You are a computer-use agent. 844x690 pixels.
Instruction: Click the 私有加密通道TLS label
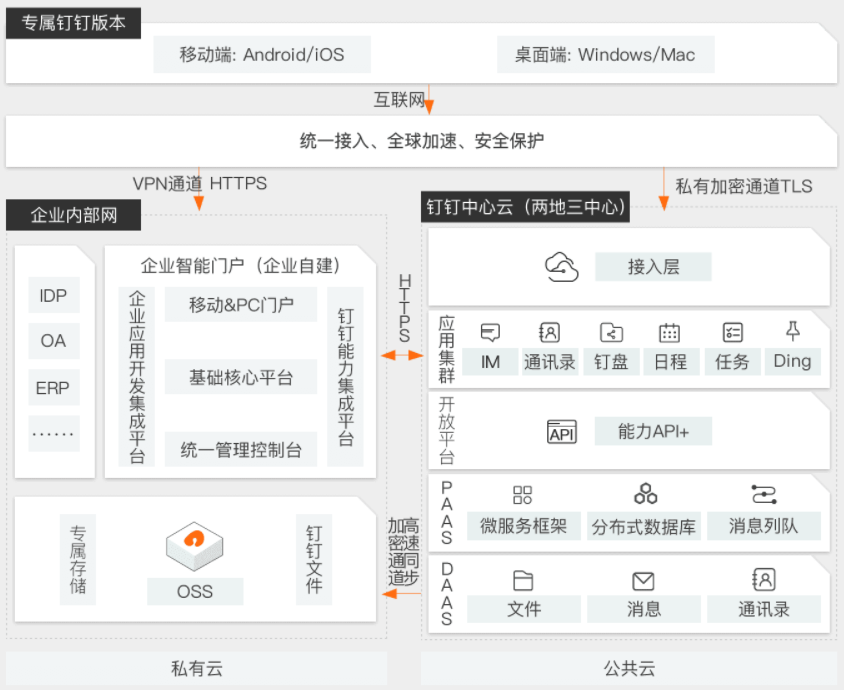(744, 186)
